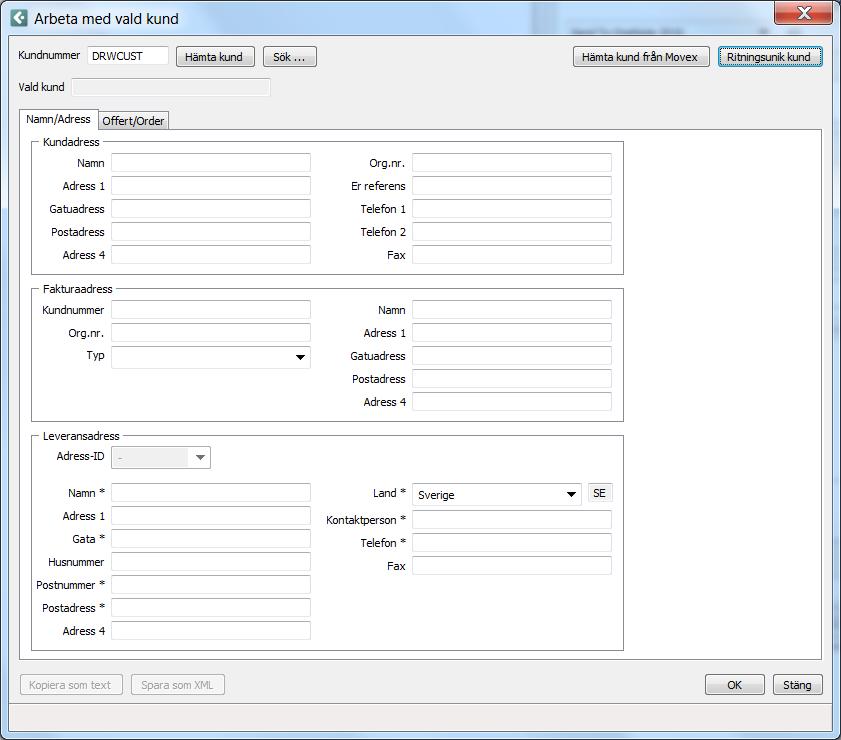Expand the Adress-ID dropdown
Image resolution: width=841 pixels, height=740 pixels.
[161, 457]
